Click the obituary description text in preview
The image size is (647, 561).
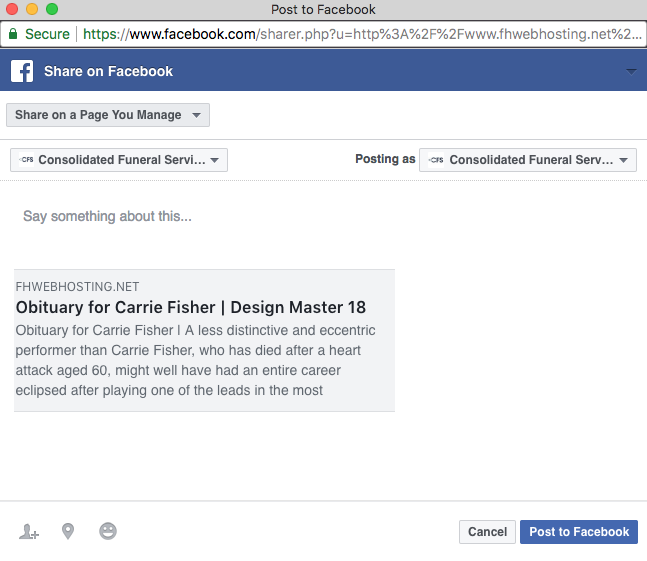(x=196, y=360)
